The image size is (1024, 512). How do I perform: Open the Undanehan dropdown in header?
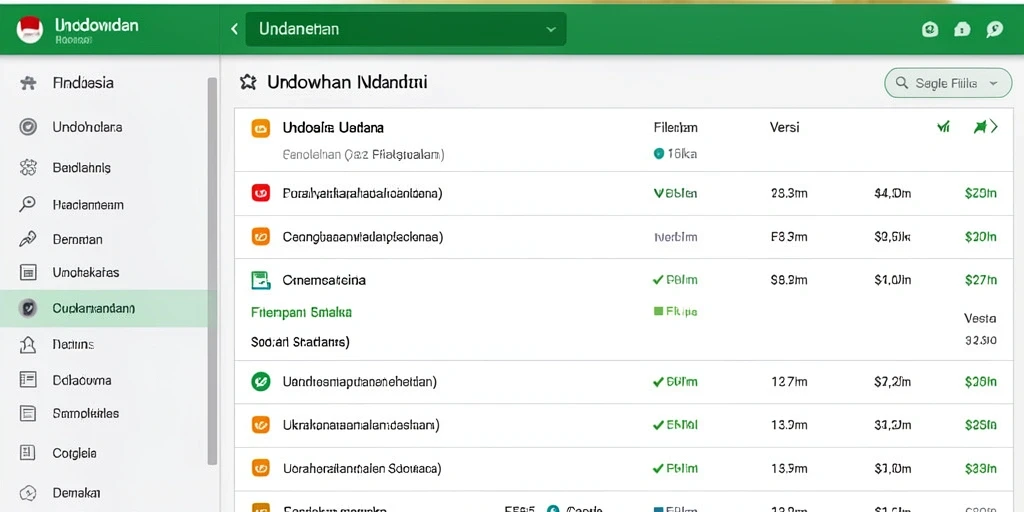coord(406,29)
